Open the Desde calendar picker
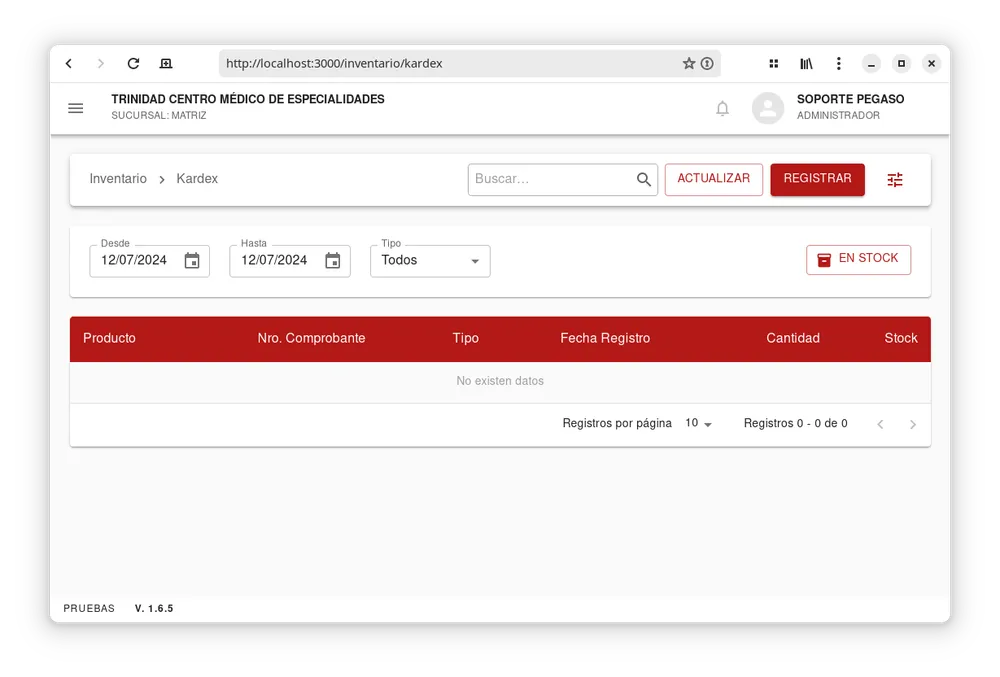This screenshot has height=677, width=1000. (x=192, y=261)
